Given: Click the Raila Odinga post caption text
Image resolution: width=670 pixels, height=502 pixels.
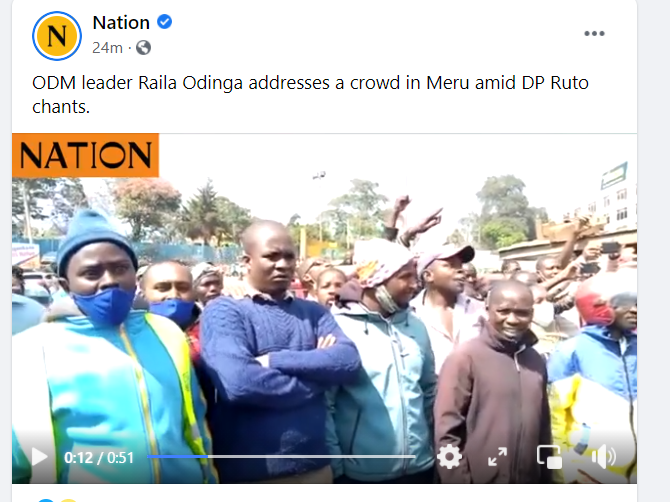Looking at the screenshot, I should [310, 94].
